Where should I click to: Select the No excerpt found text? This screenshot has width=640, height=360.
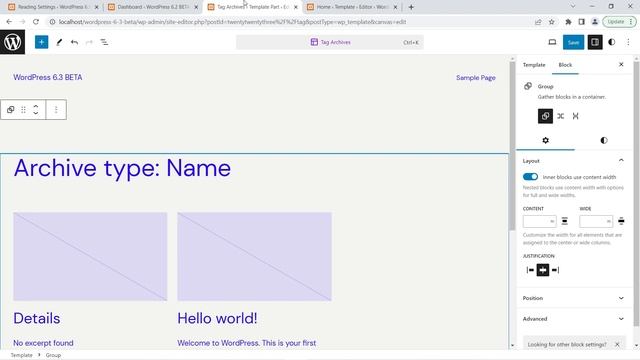[43, 343]
